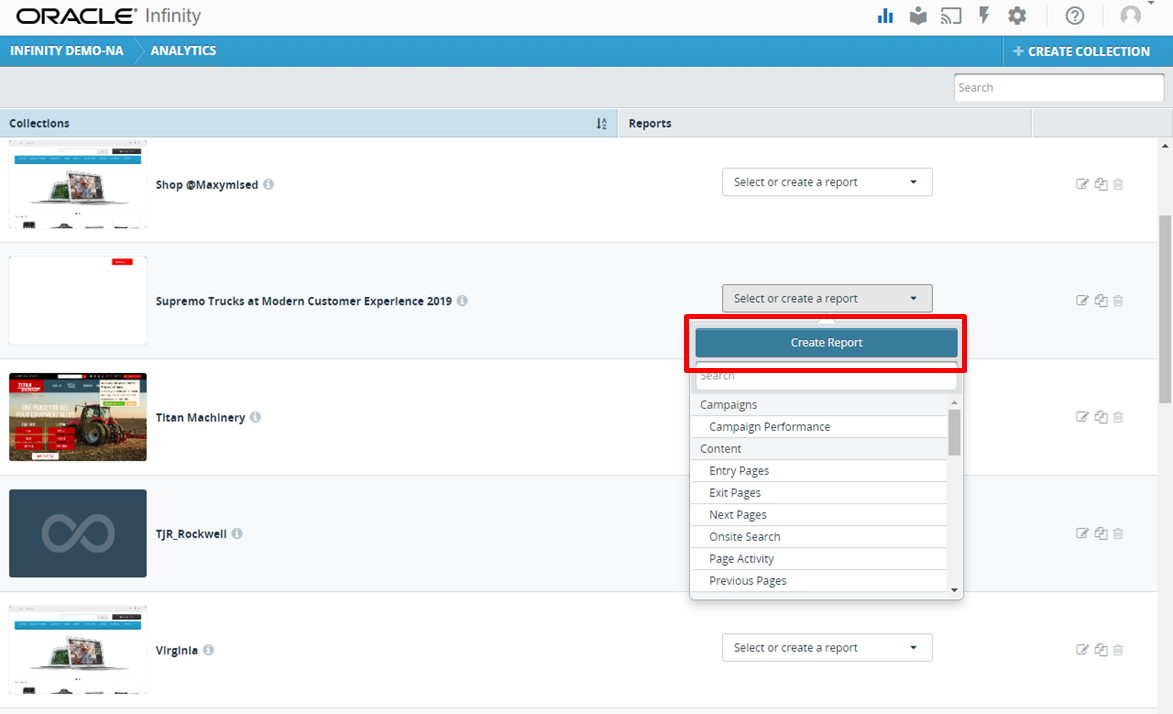Collapse Supremo Trucks report dropdown
The width and height of the screenshot is (1173, 714).
tap(827, 299)
